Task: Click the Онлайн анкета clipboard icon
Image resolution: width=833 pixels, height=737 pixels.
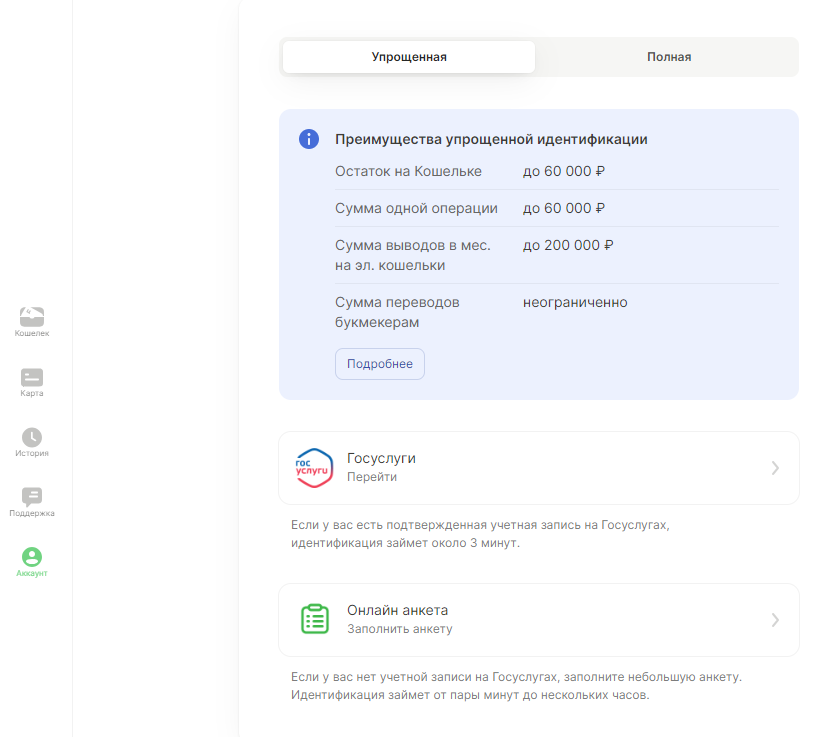Action: pos(315,619)
